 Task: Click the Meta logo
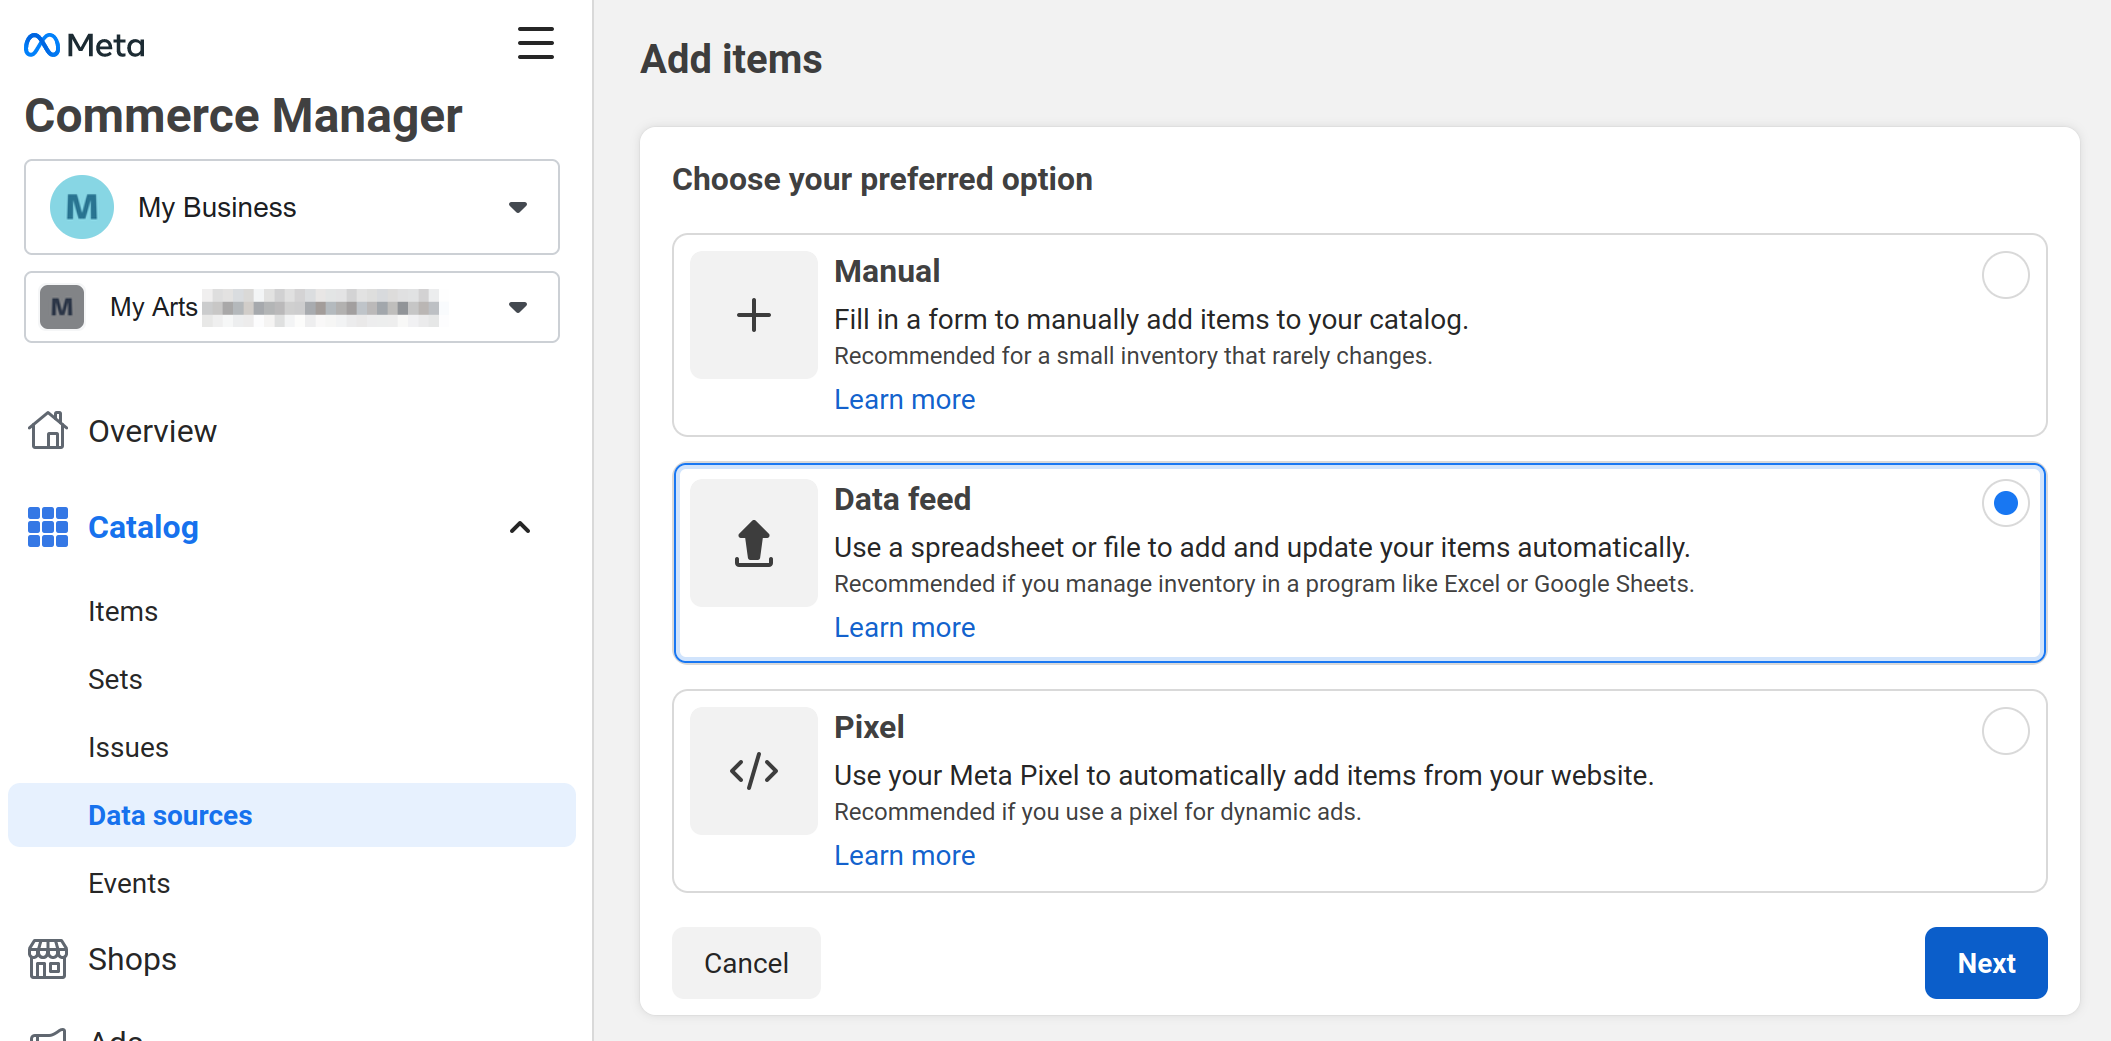tap(84, 45)
